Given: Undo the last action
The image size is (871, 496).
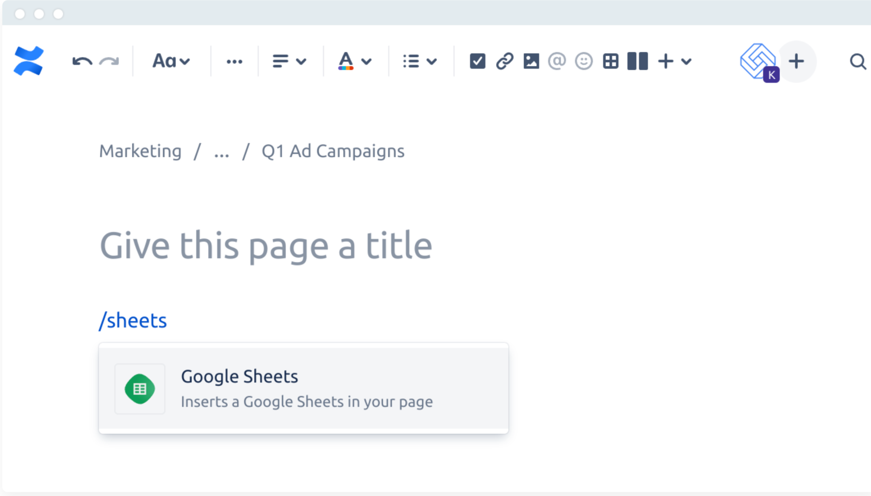Looking at the screenshot, I should coord(82,62).
